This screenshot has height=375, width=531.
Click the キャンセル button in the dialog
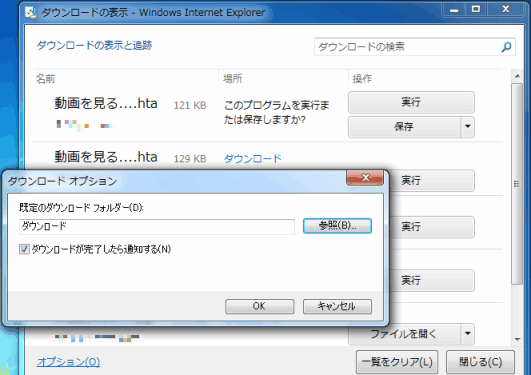[x=337, y=306]
